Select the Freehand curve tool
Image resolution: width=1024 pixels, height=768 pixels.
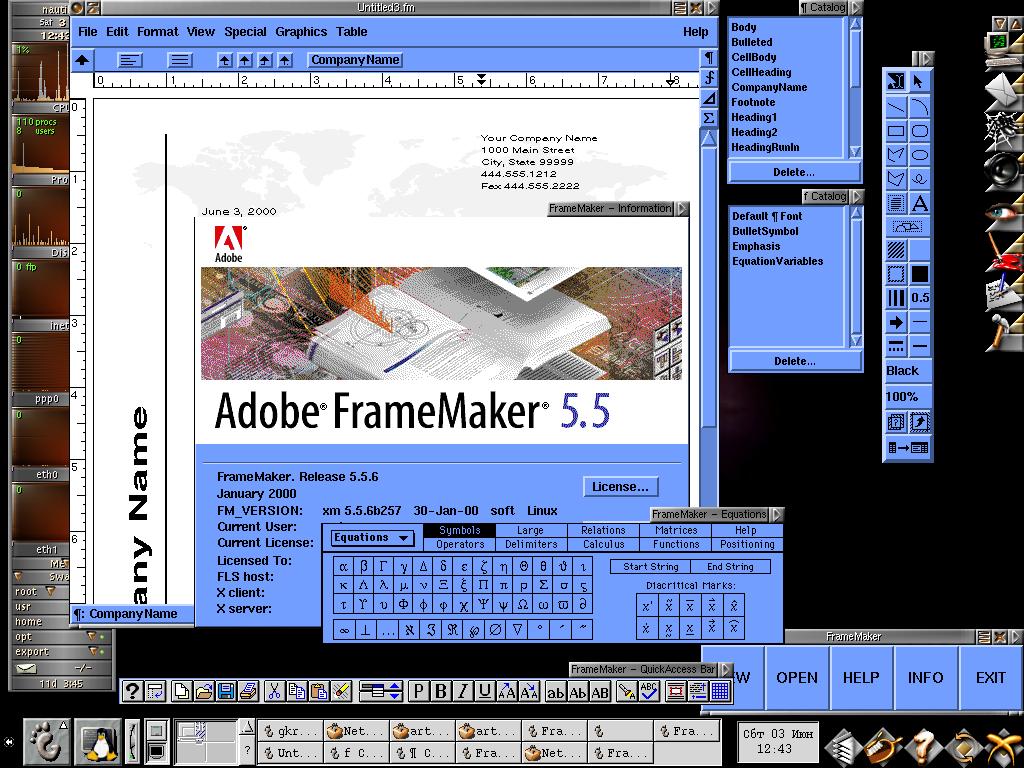coord(920,178)
